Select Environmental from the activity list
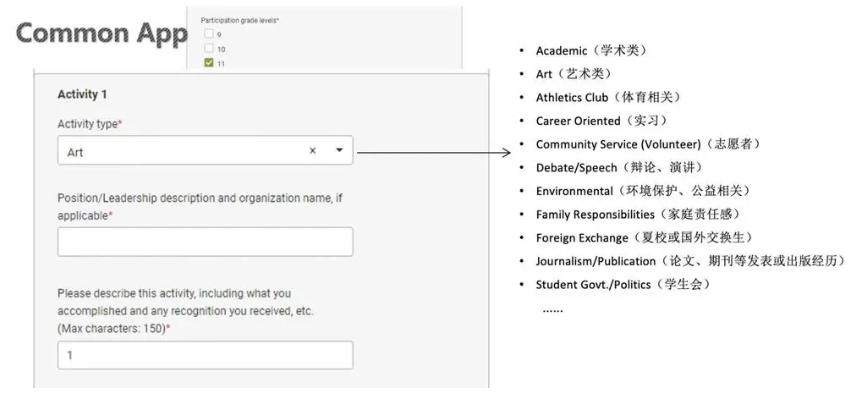This screenshot has height=404, width=868. tap(642, 190)
